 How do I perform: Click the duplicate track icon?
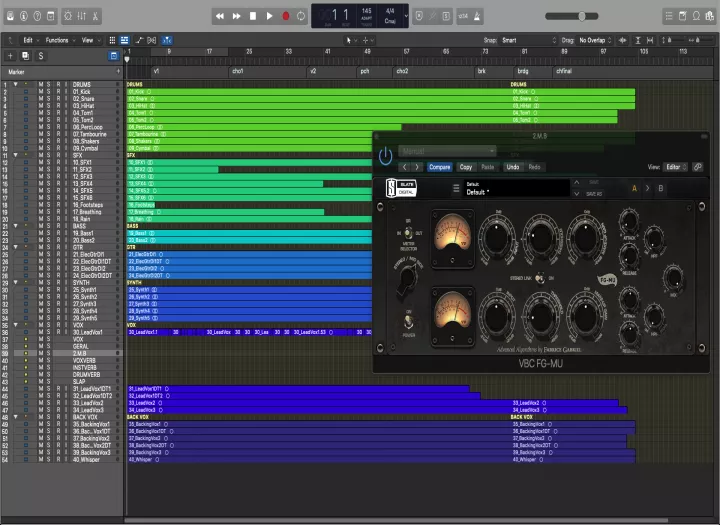(x=25, y=56)
